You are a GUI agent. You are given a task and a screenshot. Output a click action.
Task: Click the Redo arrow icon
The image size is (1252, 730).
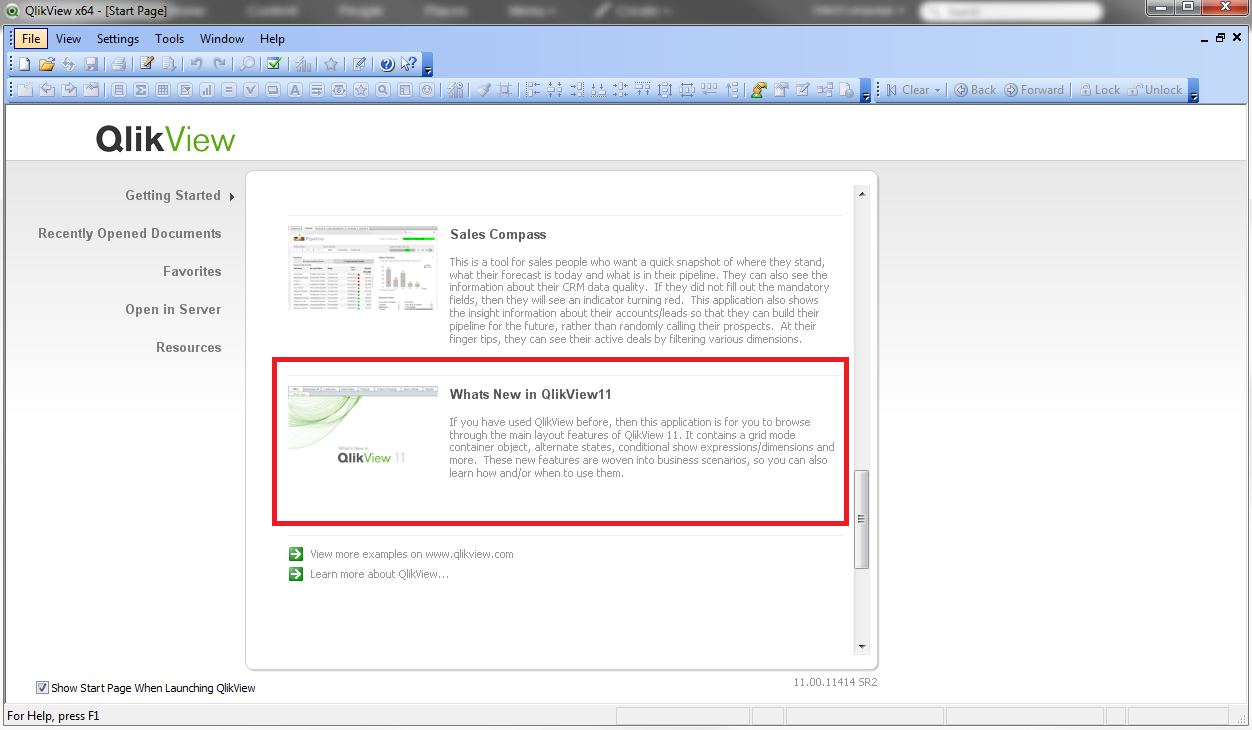click(219, 64)
